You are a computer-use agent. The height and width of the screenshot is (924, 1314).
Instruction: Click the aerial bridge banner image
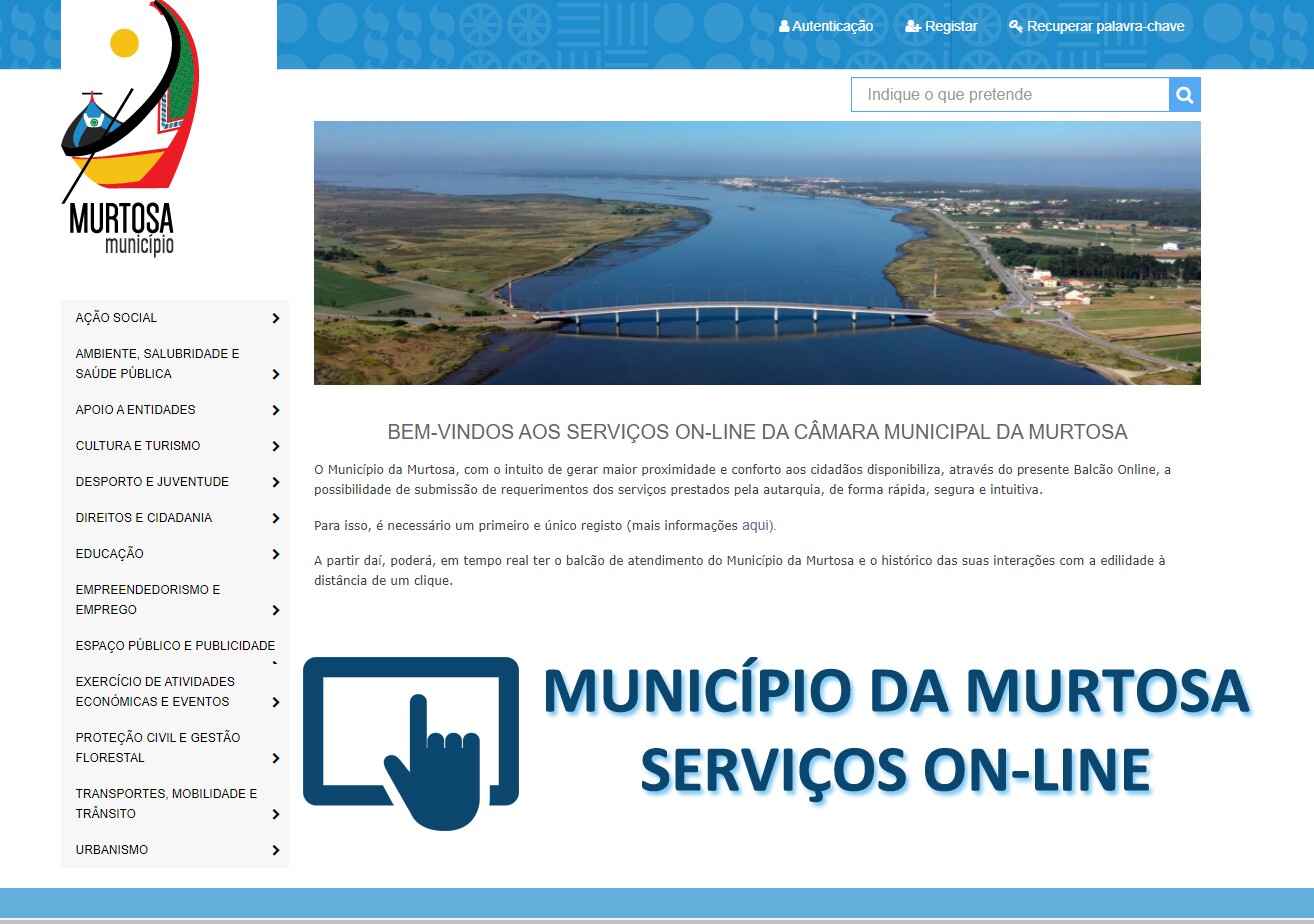tap(757, 253)
